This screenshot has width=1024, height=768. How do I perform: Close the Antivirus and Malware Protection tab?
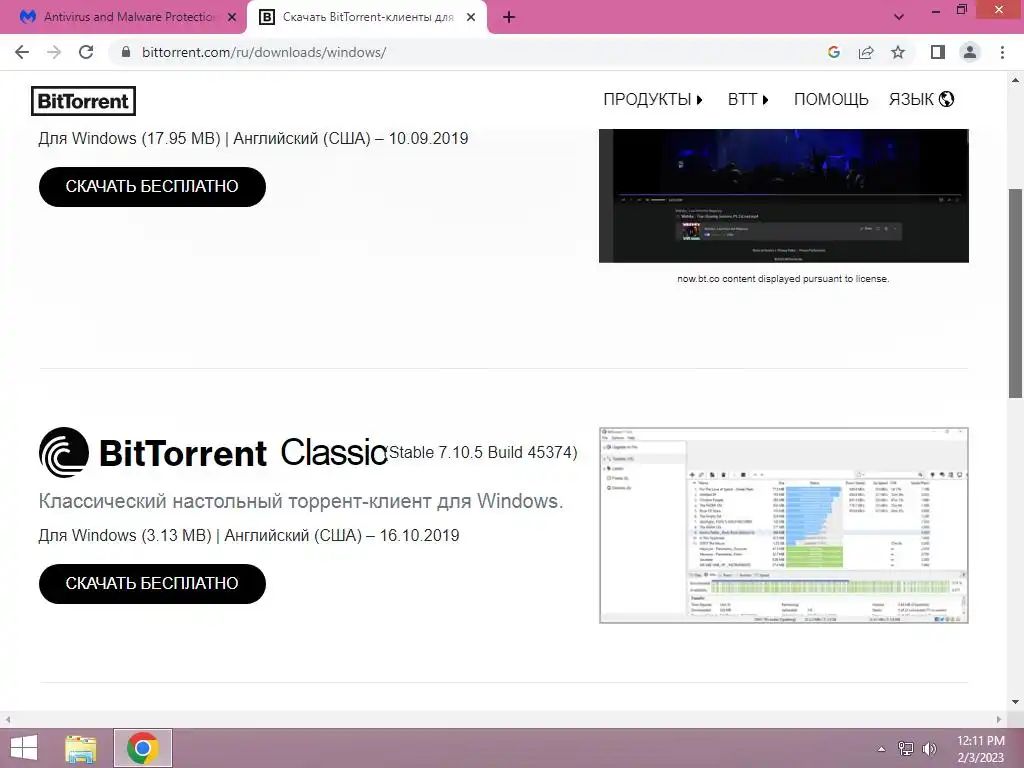[x=232, y=18]
